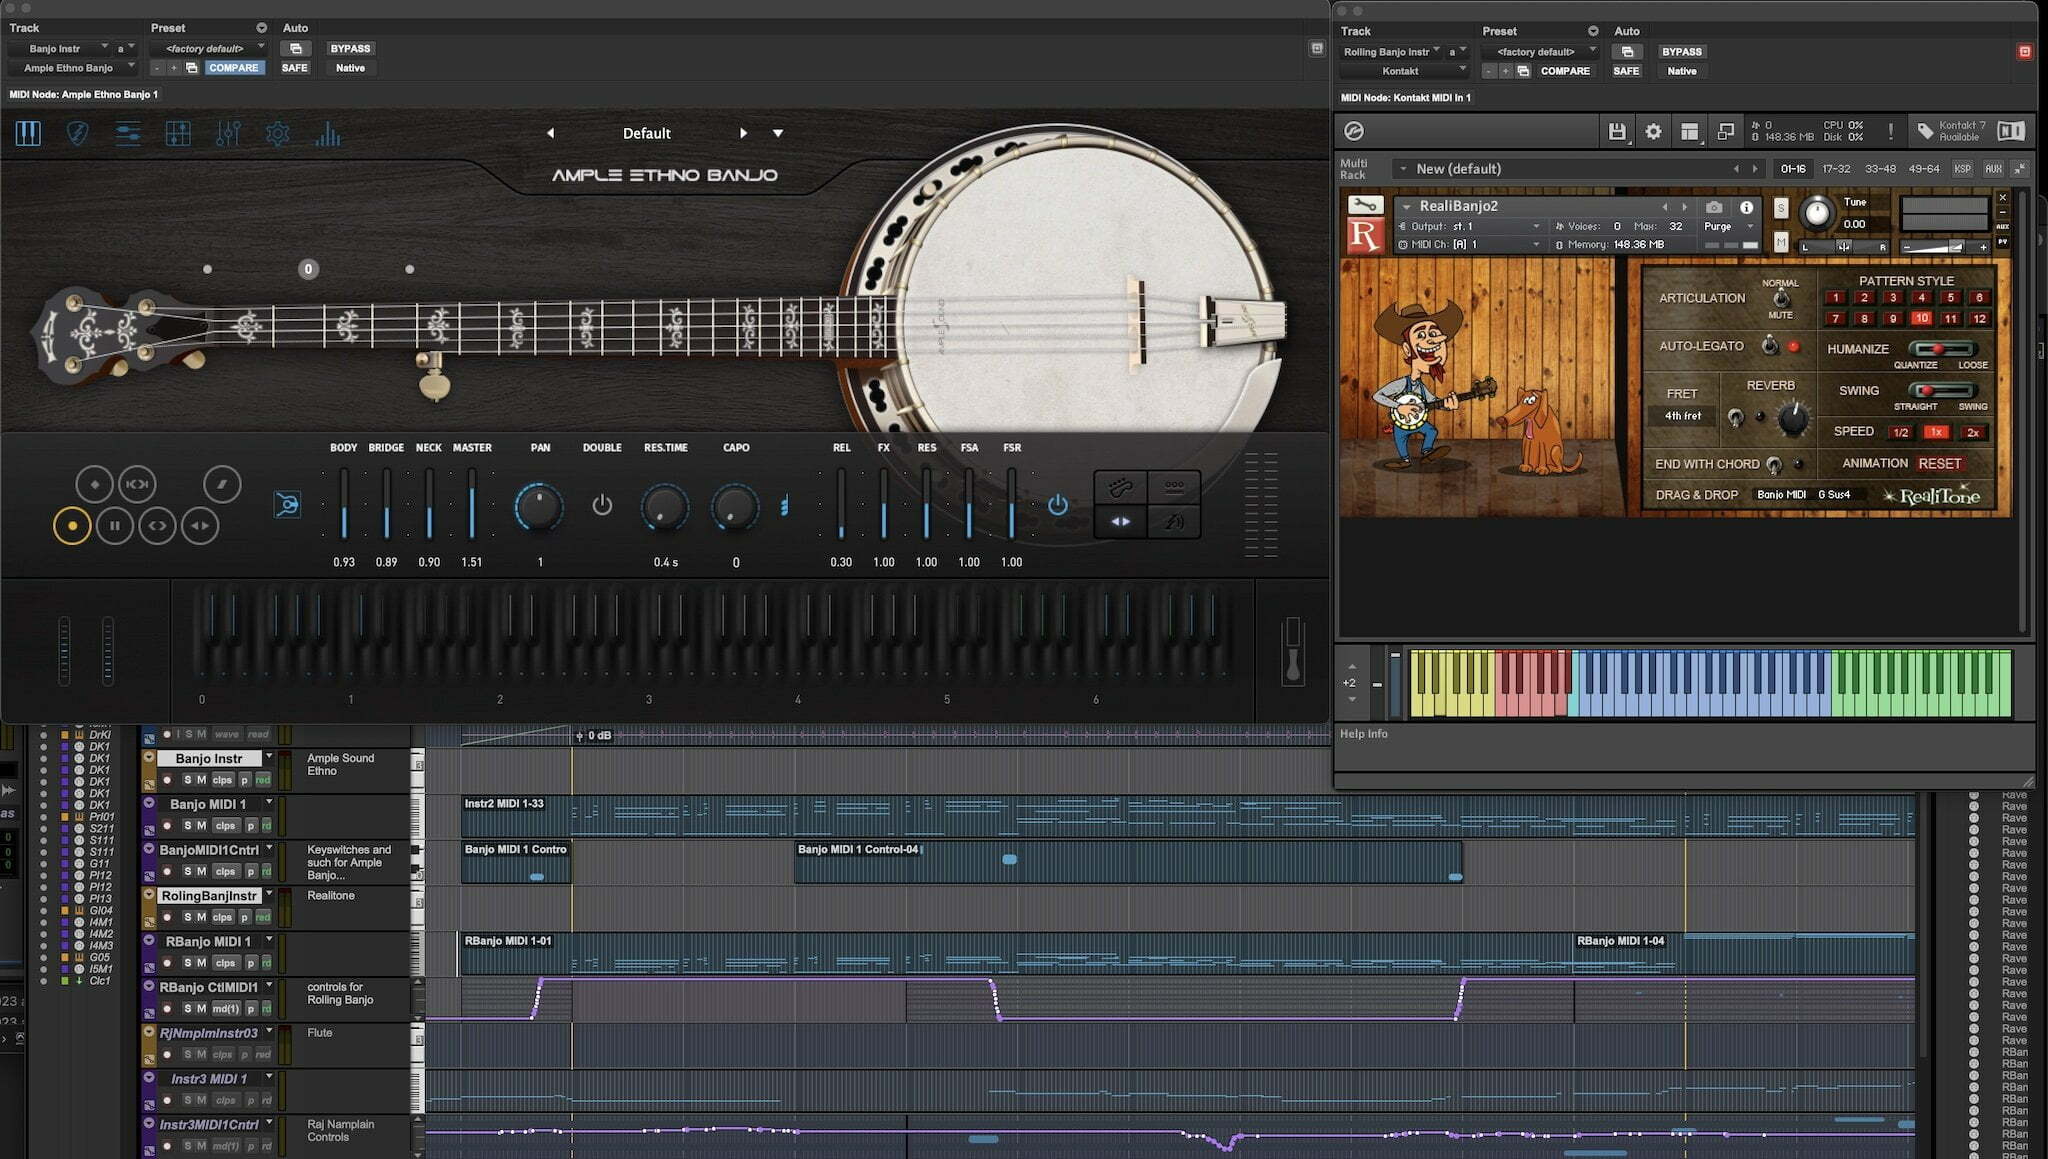The image size is (2048, 1159).
Task: Solo the Banjo Instr track
Action: 187,780
